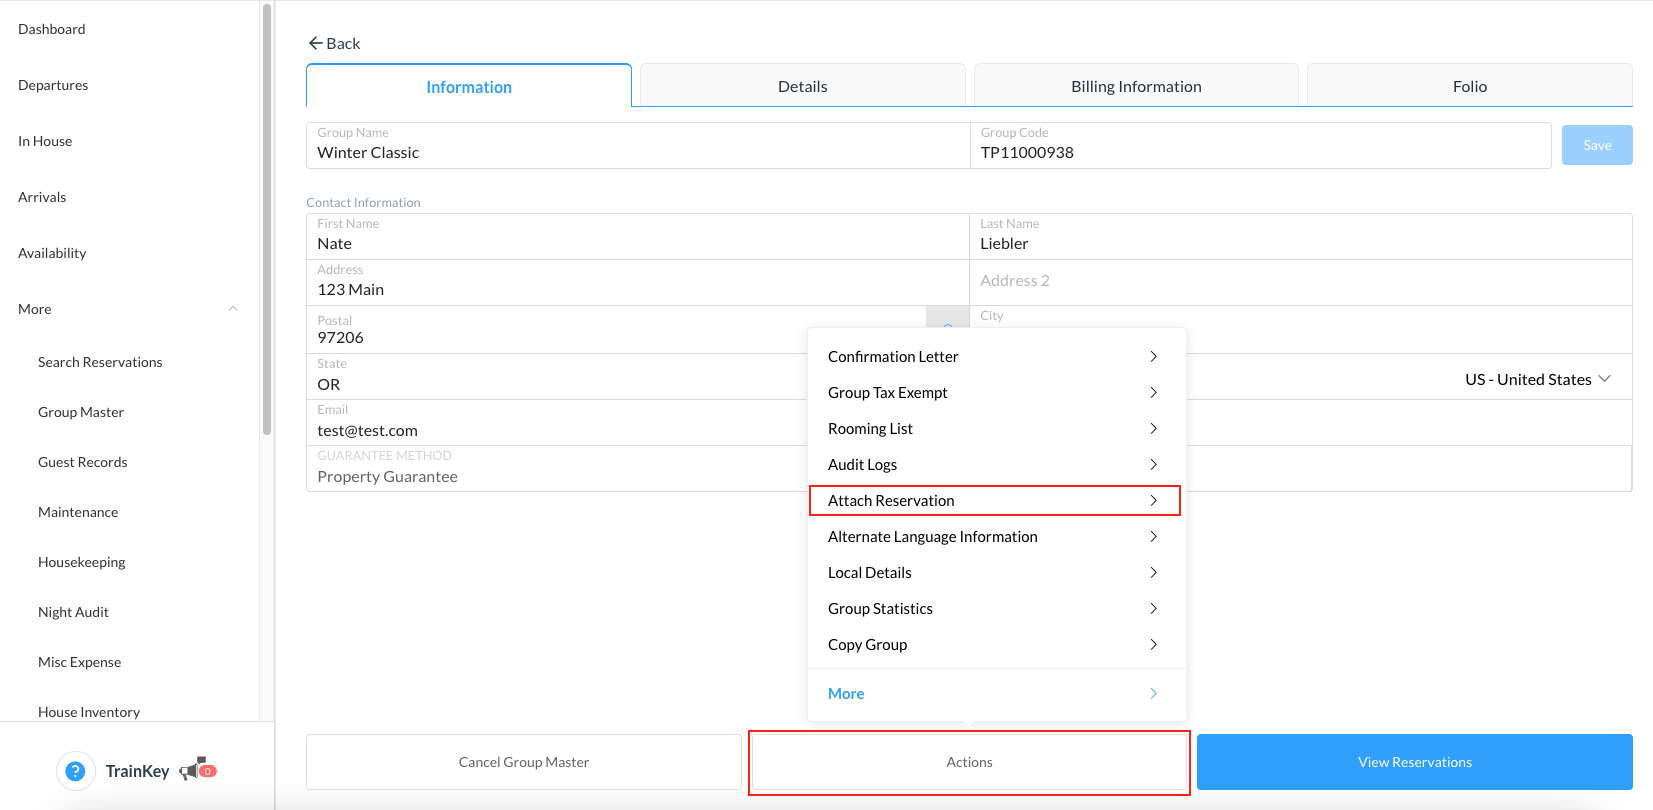Click the postal code lookup icon
The height and width of the screenshot is (810, 1653).
pos(947,319)
